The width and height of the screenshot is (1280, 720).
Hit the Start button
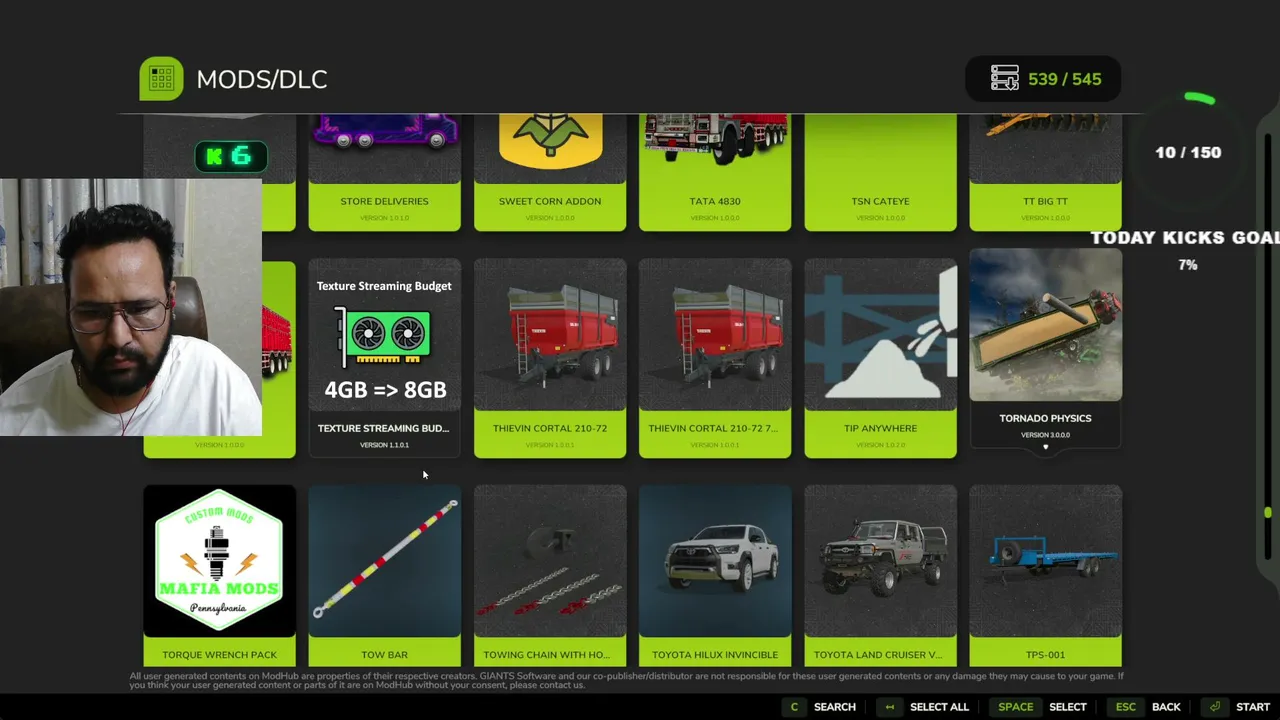point(1253,707)
